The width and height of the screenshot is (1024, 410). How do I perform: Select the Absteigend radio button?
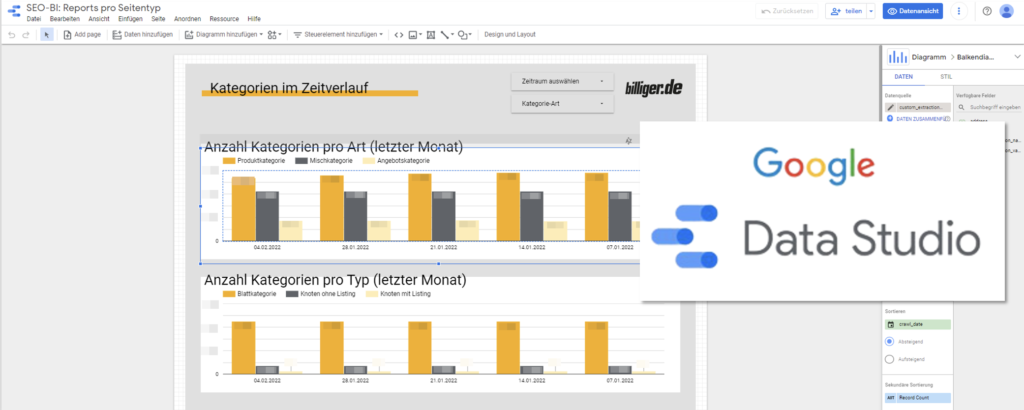pos(889,341)
